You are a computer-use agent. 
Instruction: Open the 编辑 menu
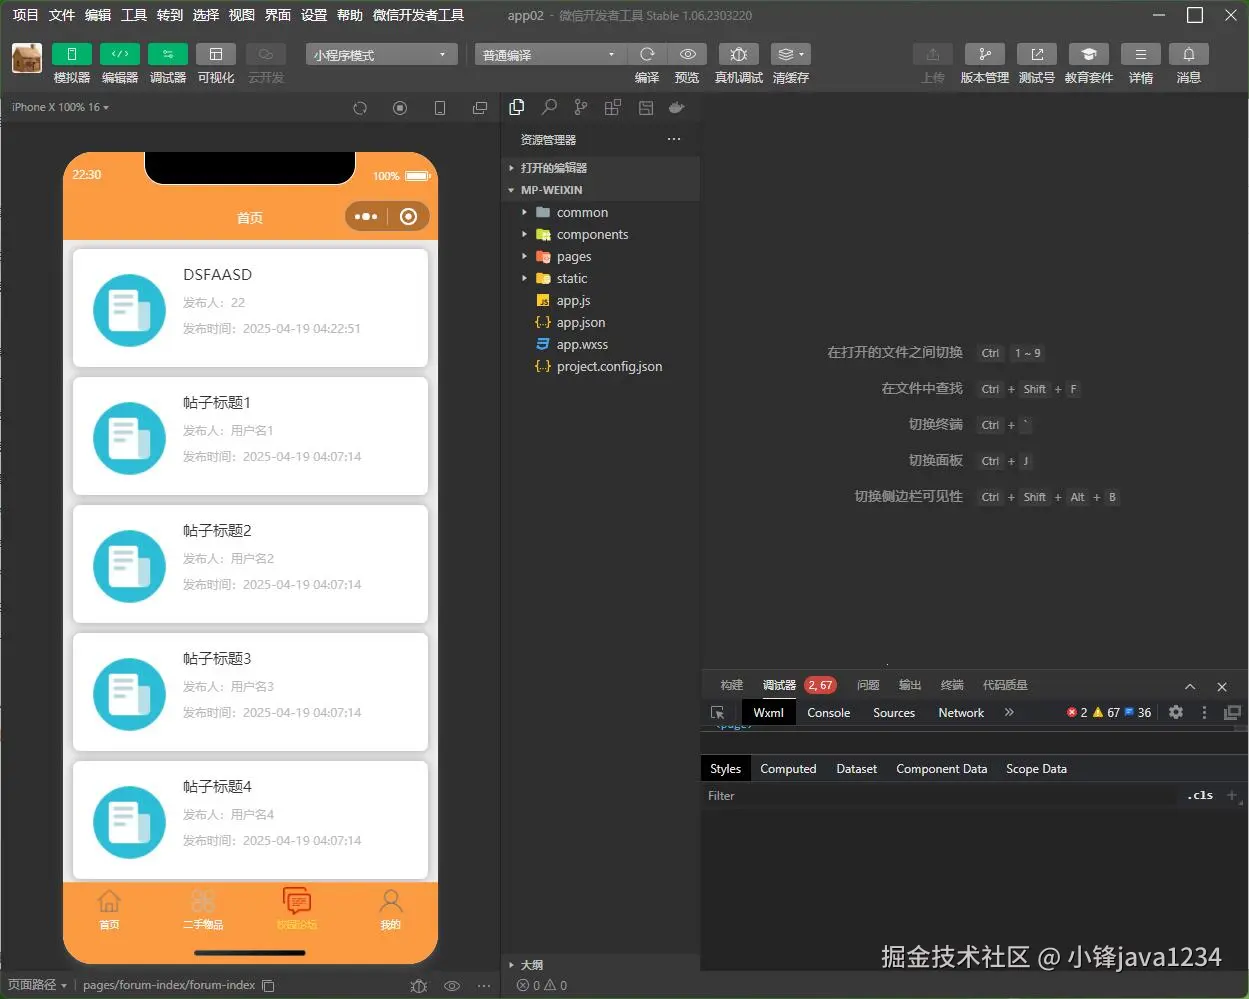(x=98, y=15)
